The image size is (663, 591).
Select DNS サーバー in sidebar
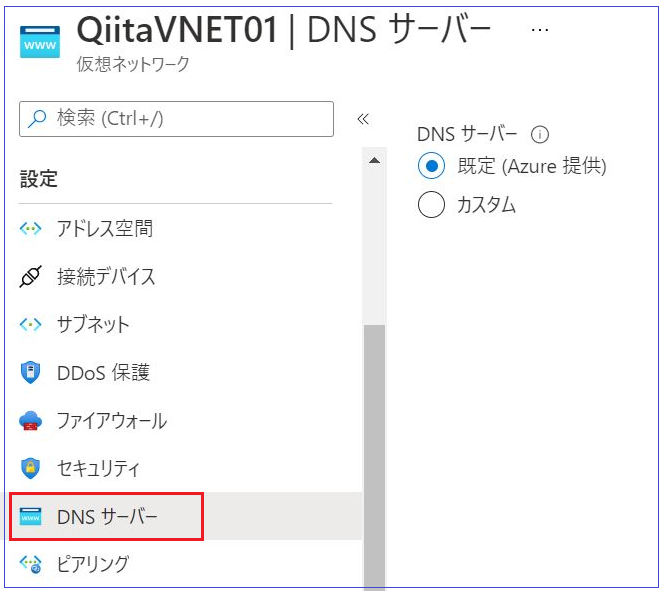[107, 516]
